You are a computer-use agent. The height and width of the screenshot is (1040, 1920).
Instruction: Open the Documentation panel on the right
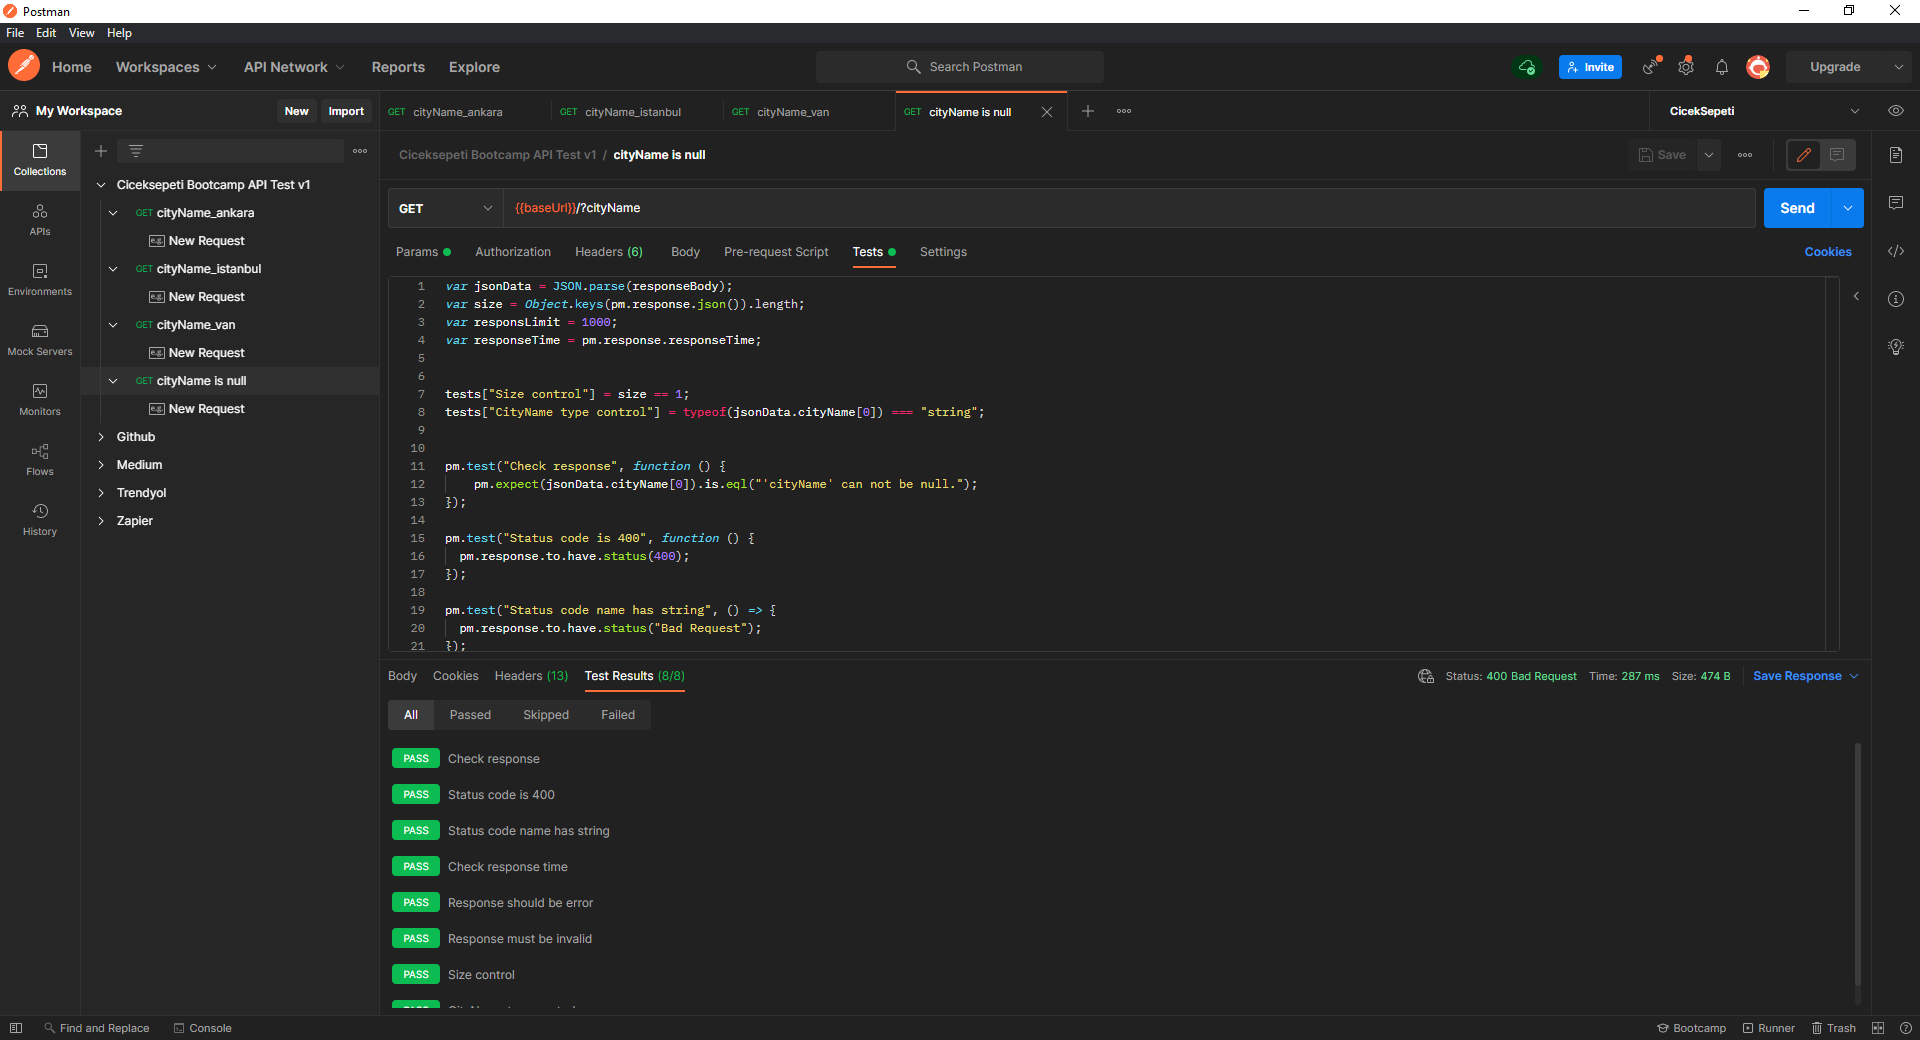coord(1896,155)
